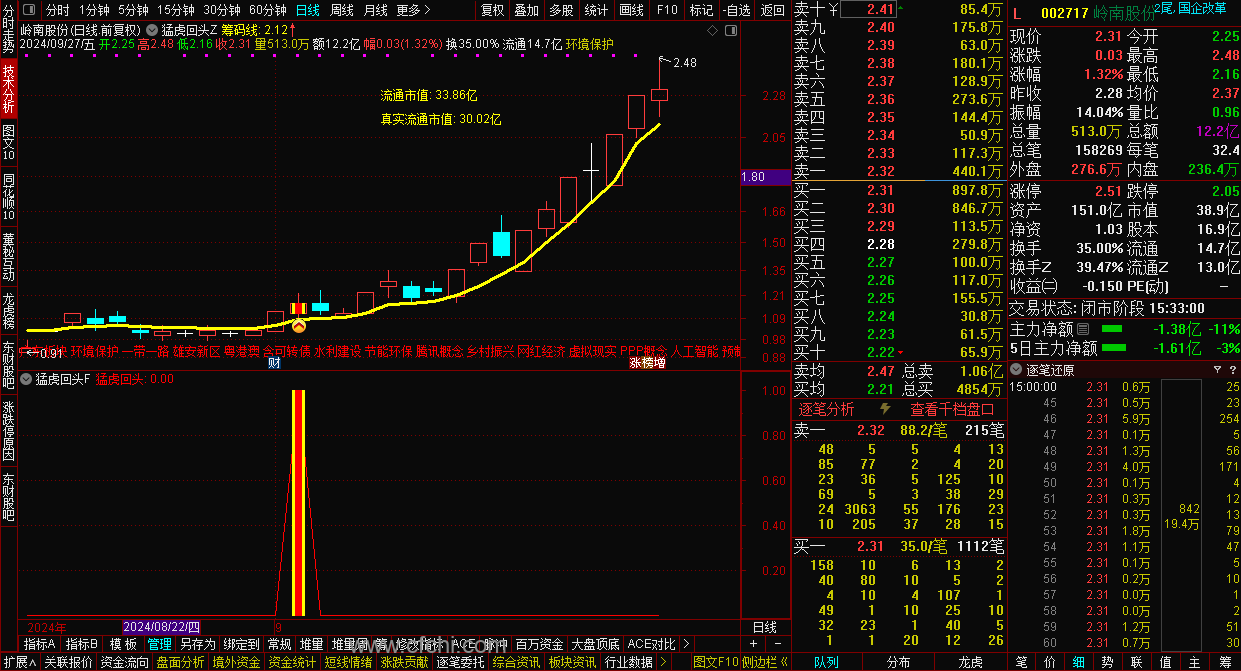Select 指标A tab

click(40, 644)
